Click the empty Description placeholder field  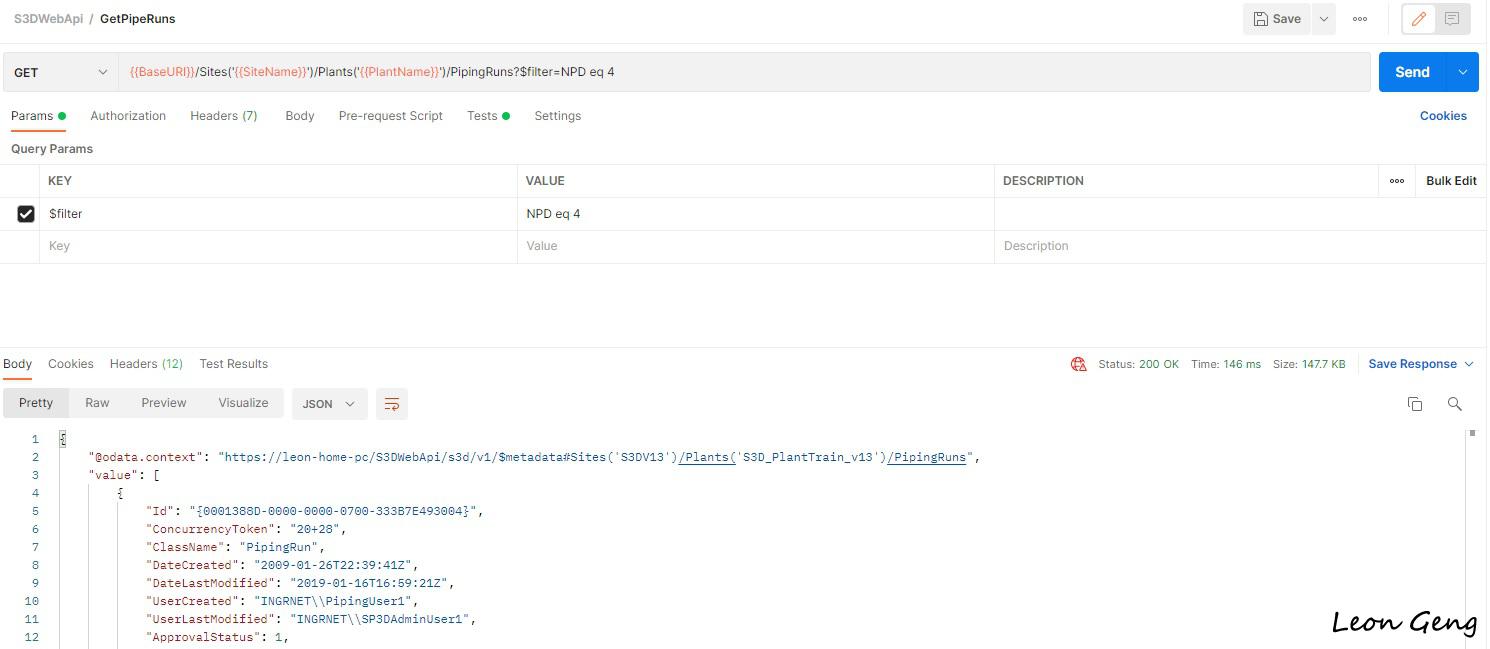coord(1240,246)
